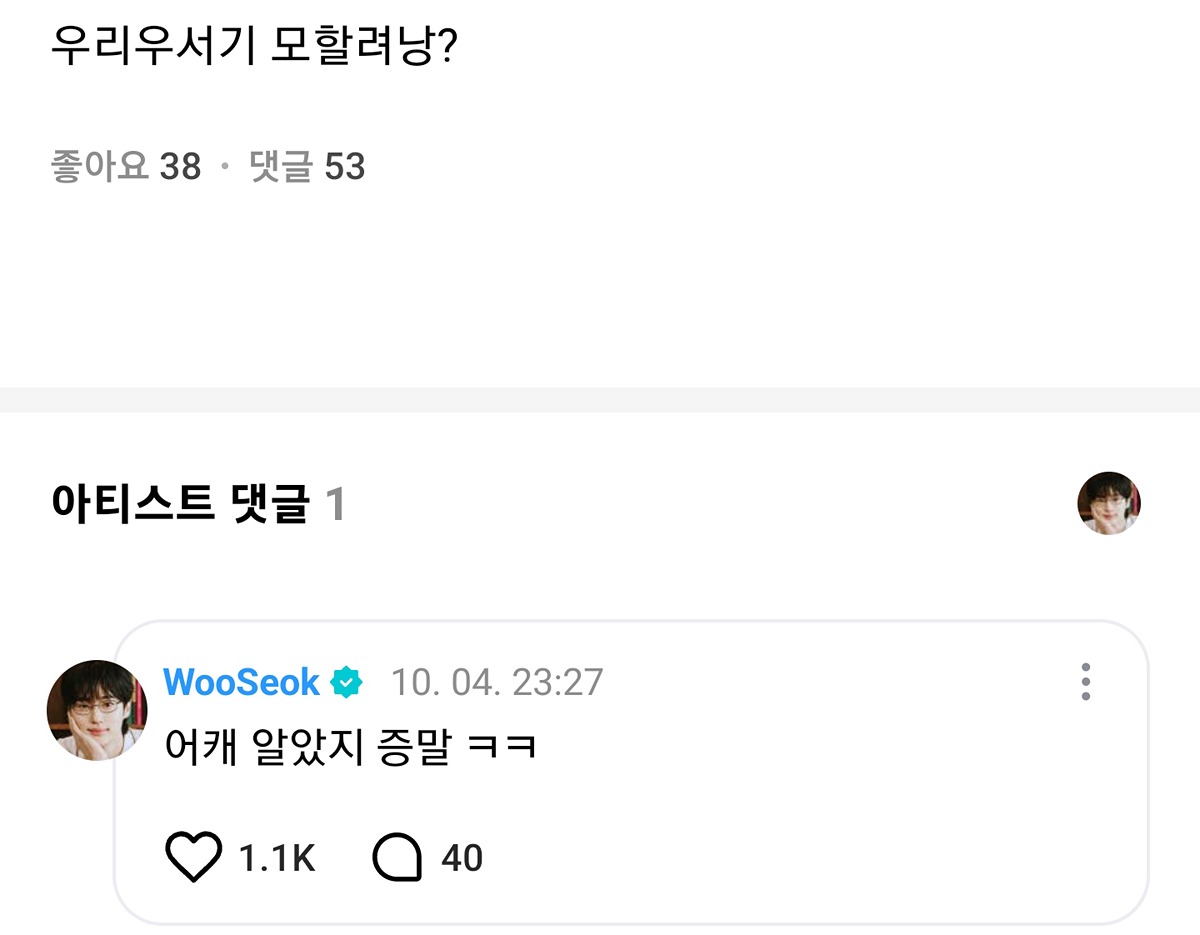Image resolution: width=1200 pixels, height=935 pixels.
Task: Open the three-dot comment options menu
Action: [x=1086, y=682]
